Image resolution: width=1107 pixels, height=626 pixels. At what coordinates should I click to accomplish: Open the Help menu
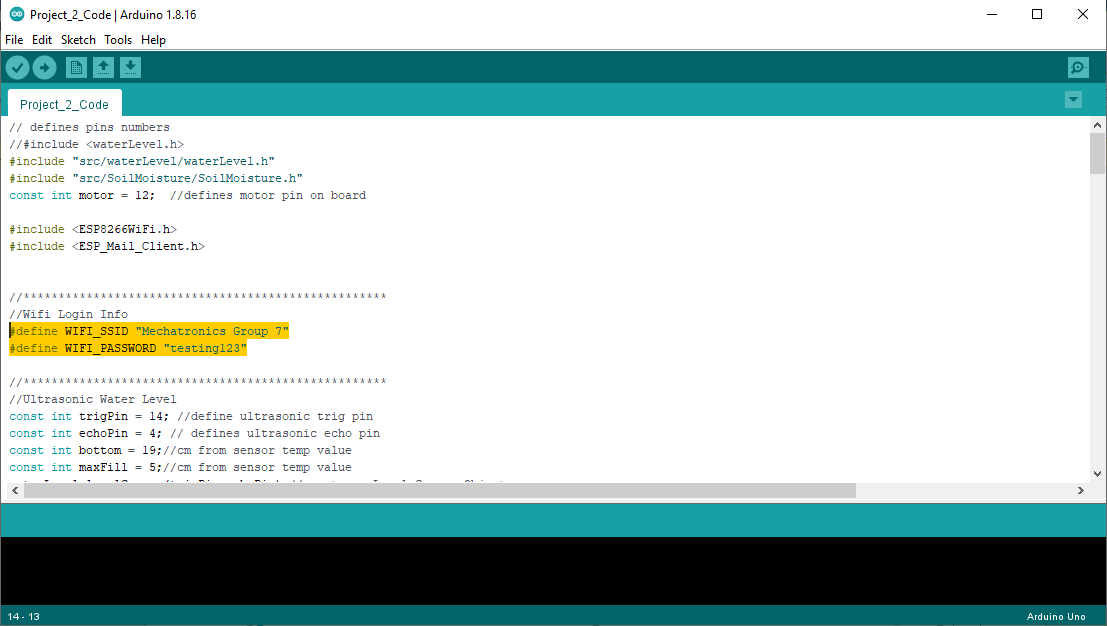coord(153,40)
